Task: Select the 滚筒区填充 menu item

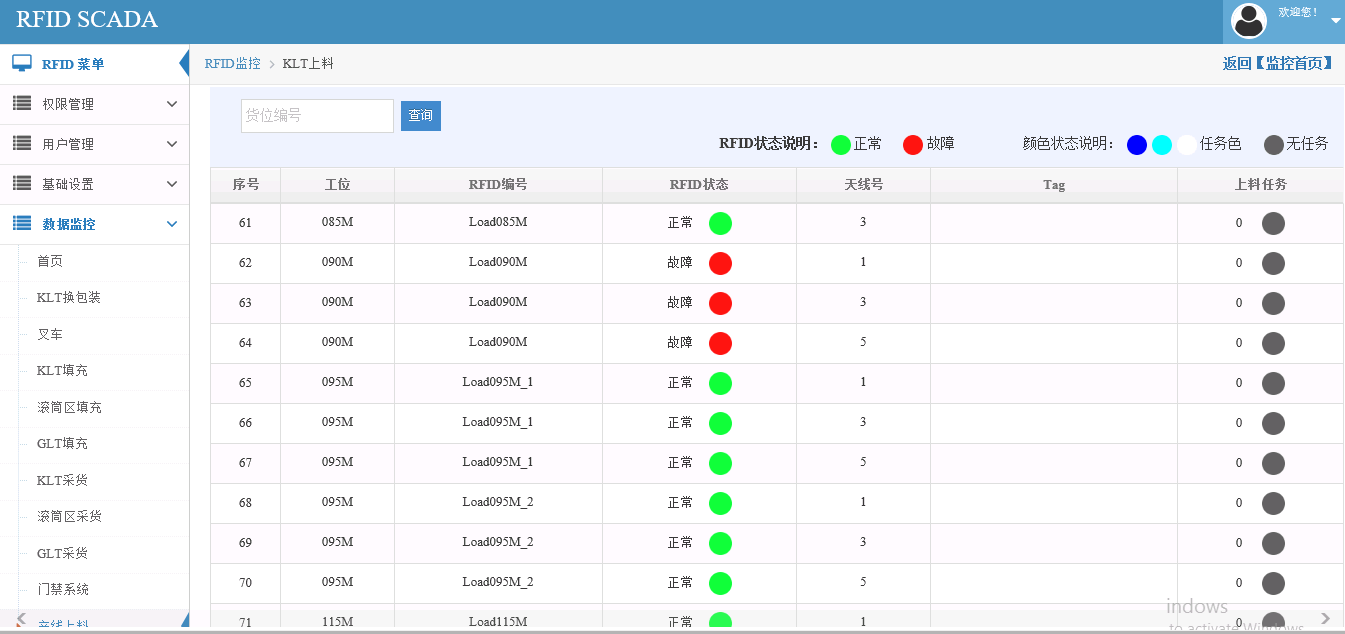Action: coord(69,407)
